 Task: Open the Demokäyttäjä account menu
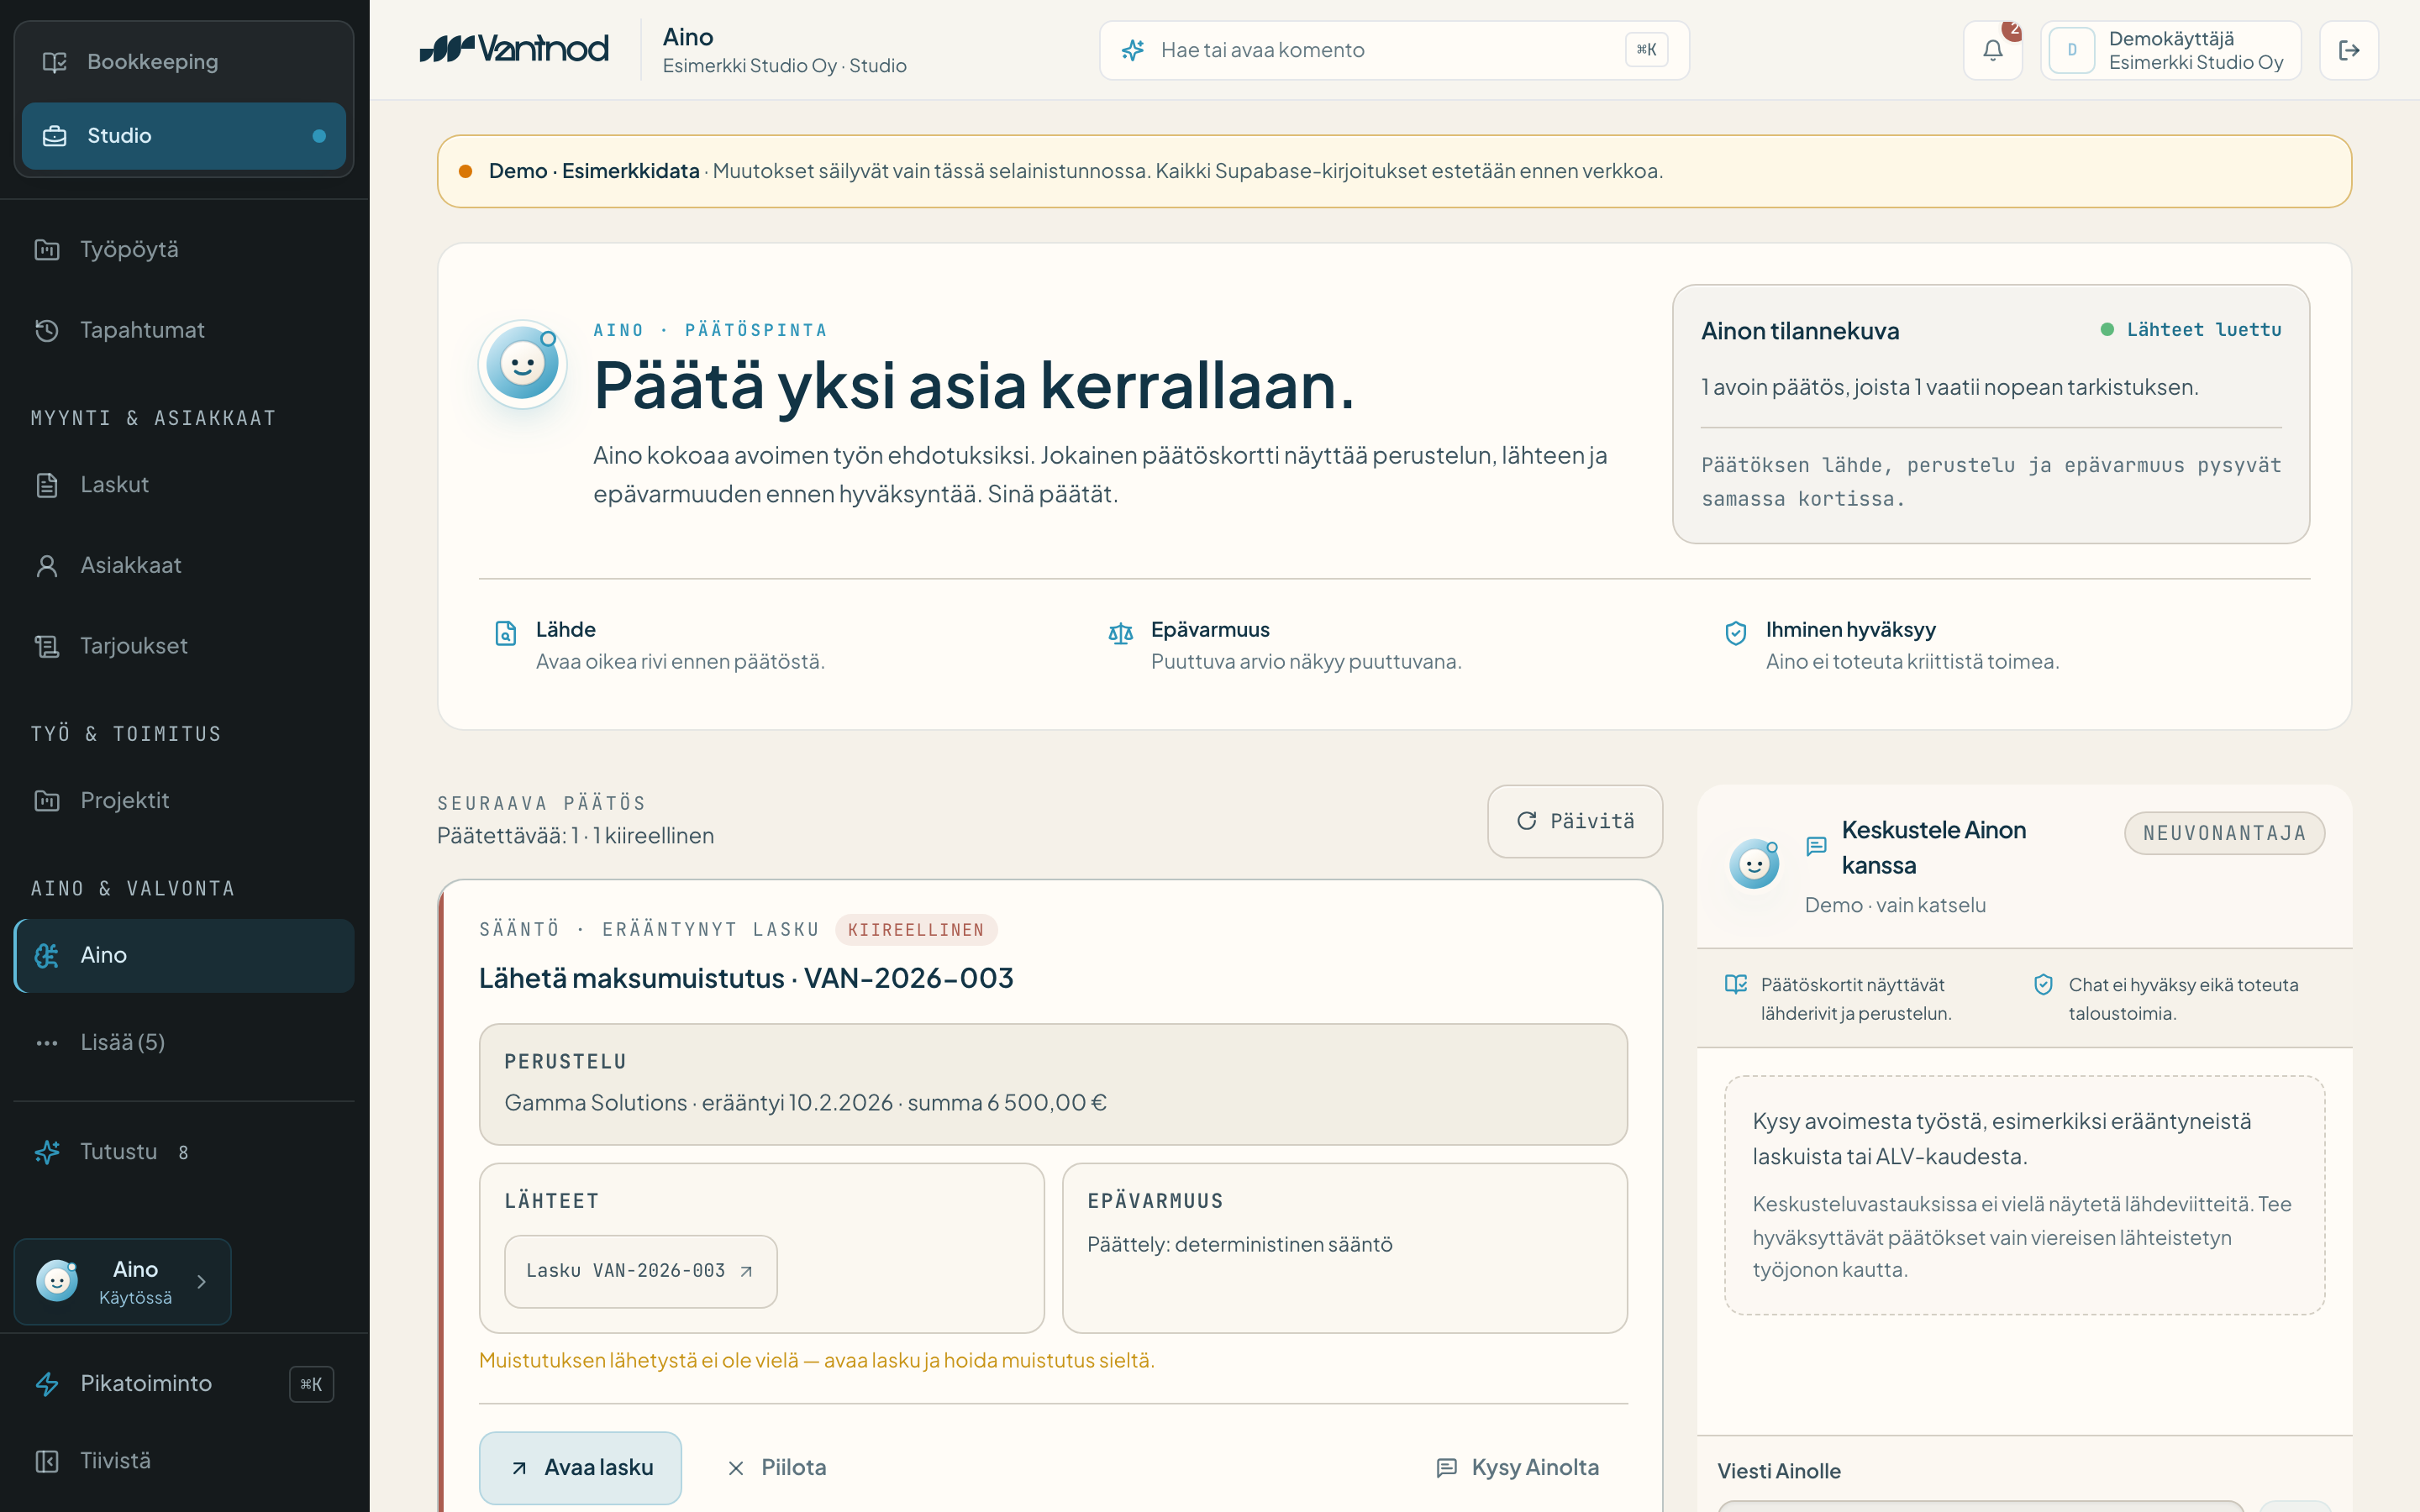click(2170, 50)
